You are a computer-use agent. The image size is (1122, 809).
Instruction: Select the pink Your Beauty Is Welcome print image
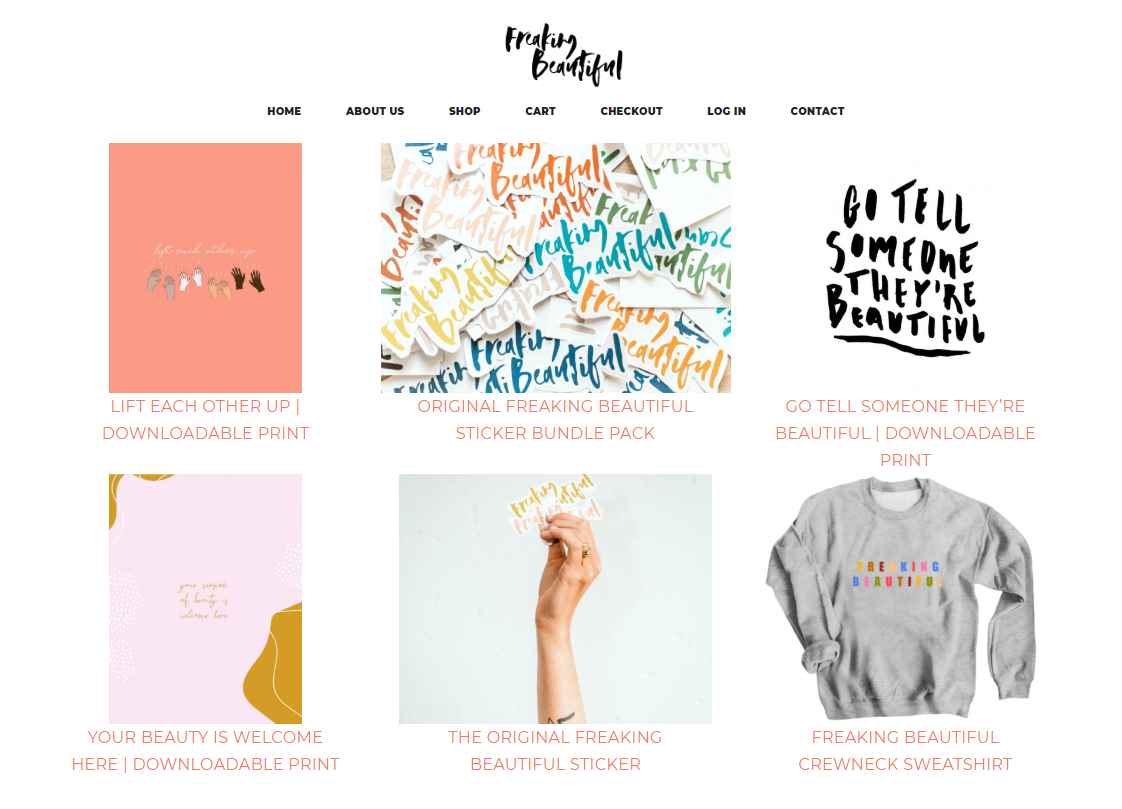205,599
